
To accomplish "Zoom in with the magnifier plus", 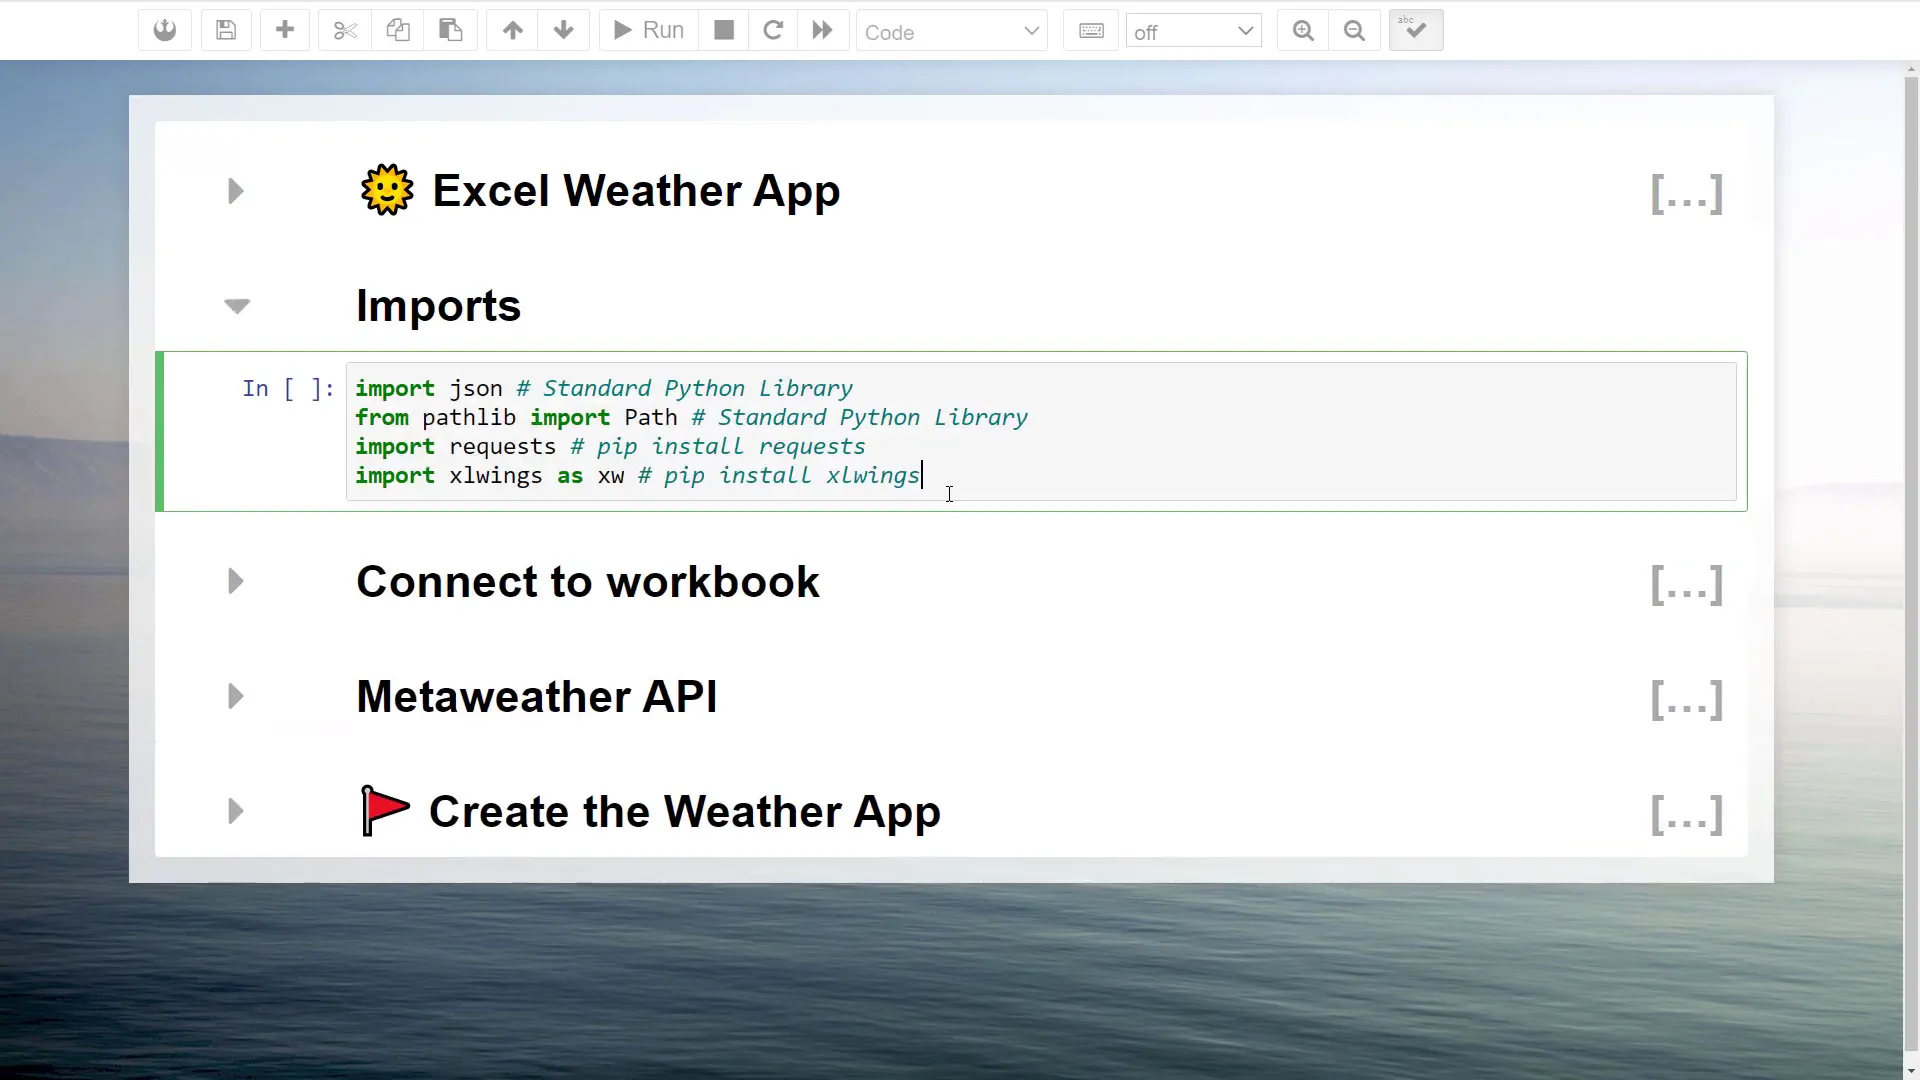I will pos(1302,30).
